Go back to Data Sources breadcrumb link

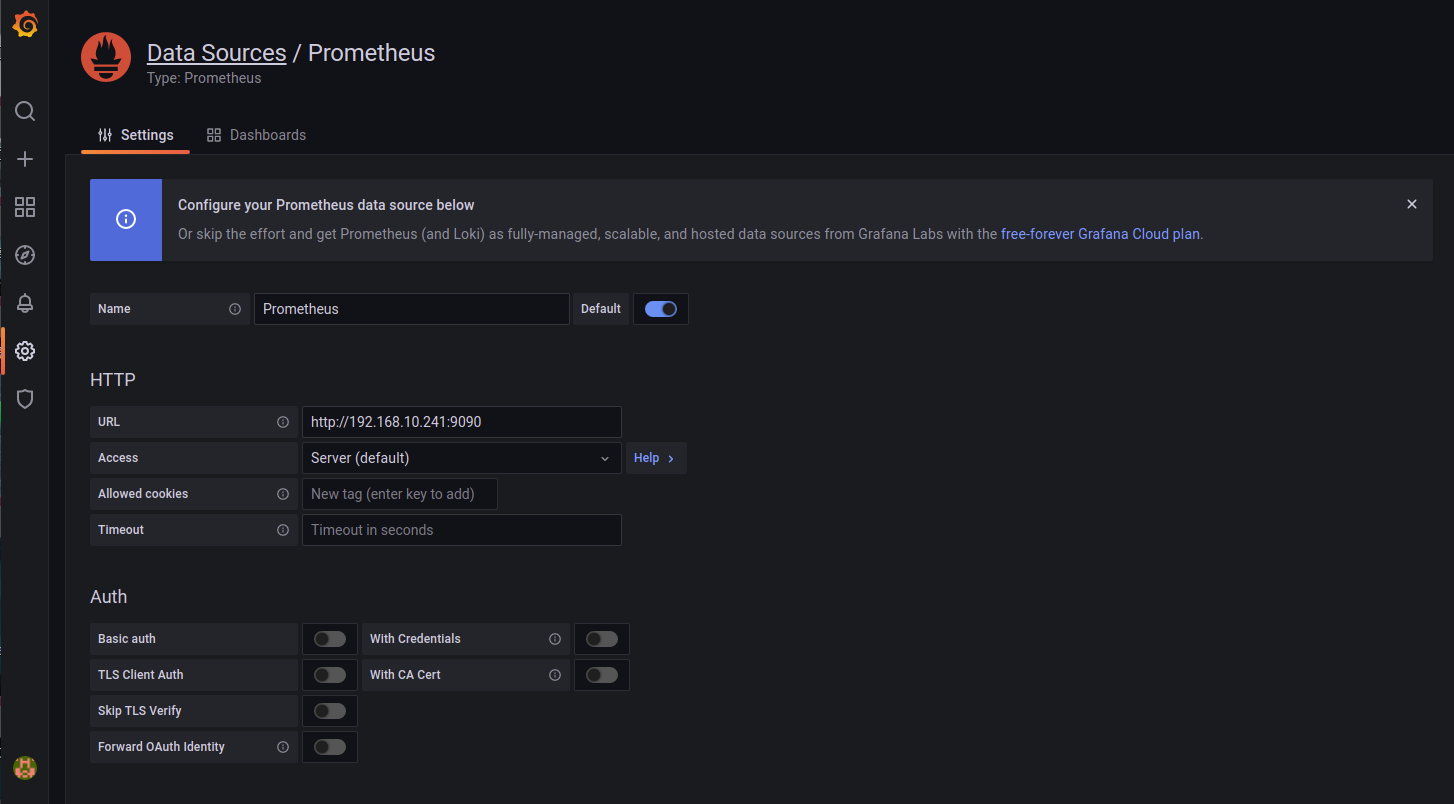217,53
